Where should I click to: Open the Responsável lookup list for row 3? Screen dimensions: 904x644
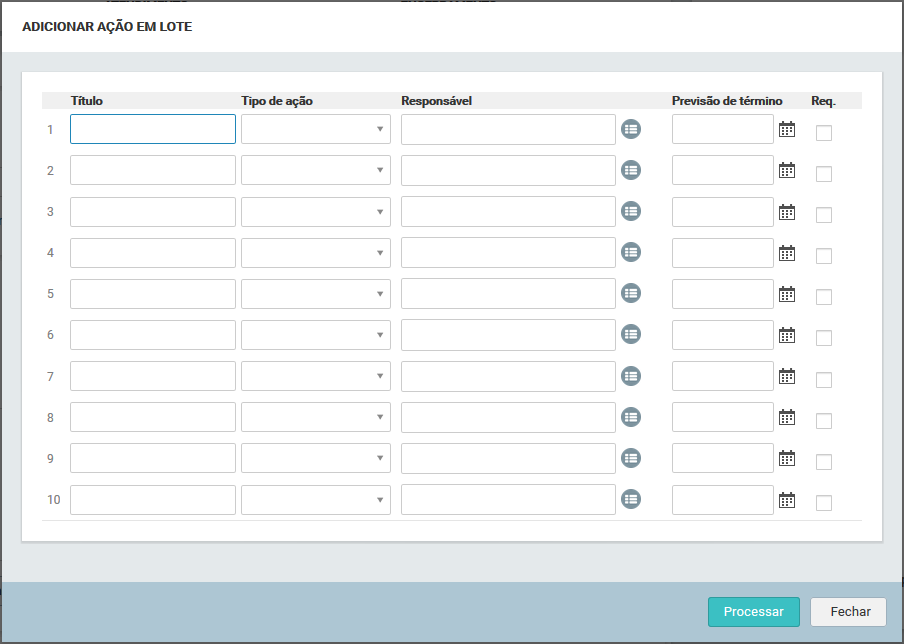(x=631, y=211)
